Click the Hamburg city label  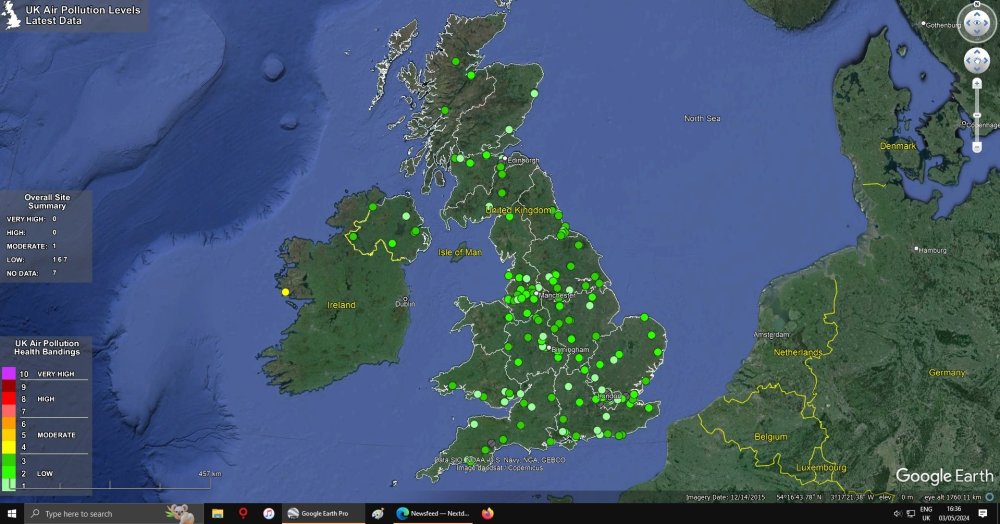click(932, 251)
